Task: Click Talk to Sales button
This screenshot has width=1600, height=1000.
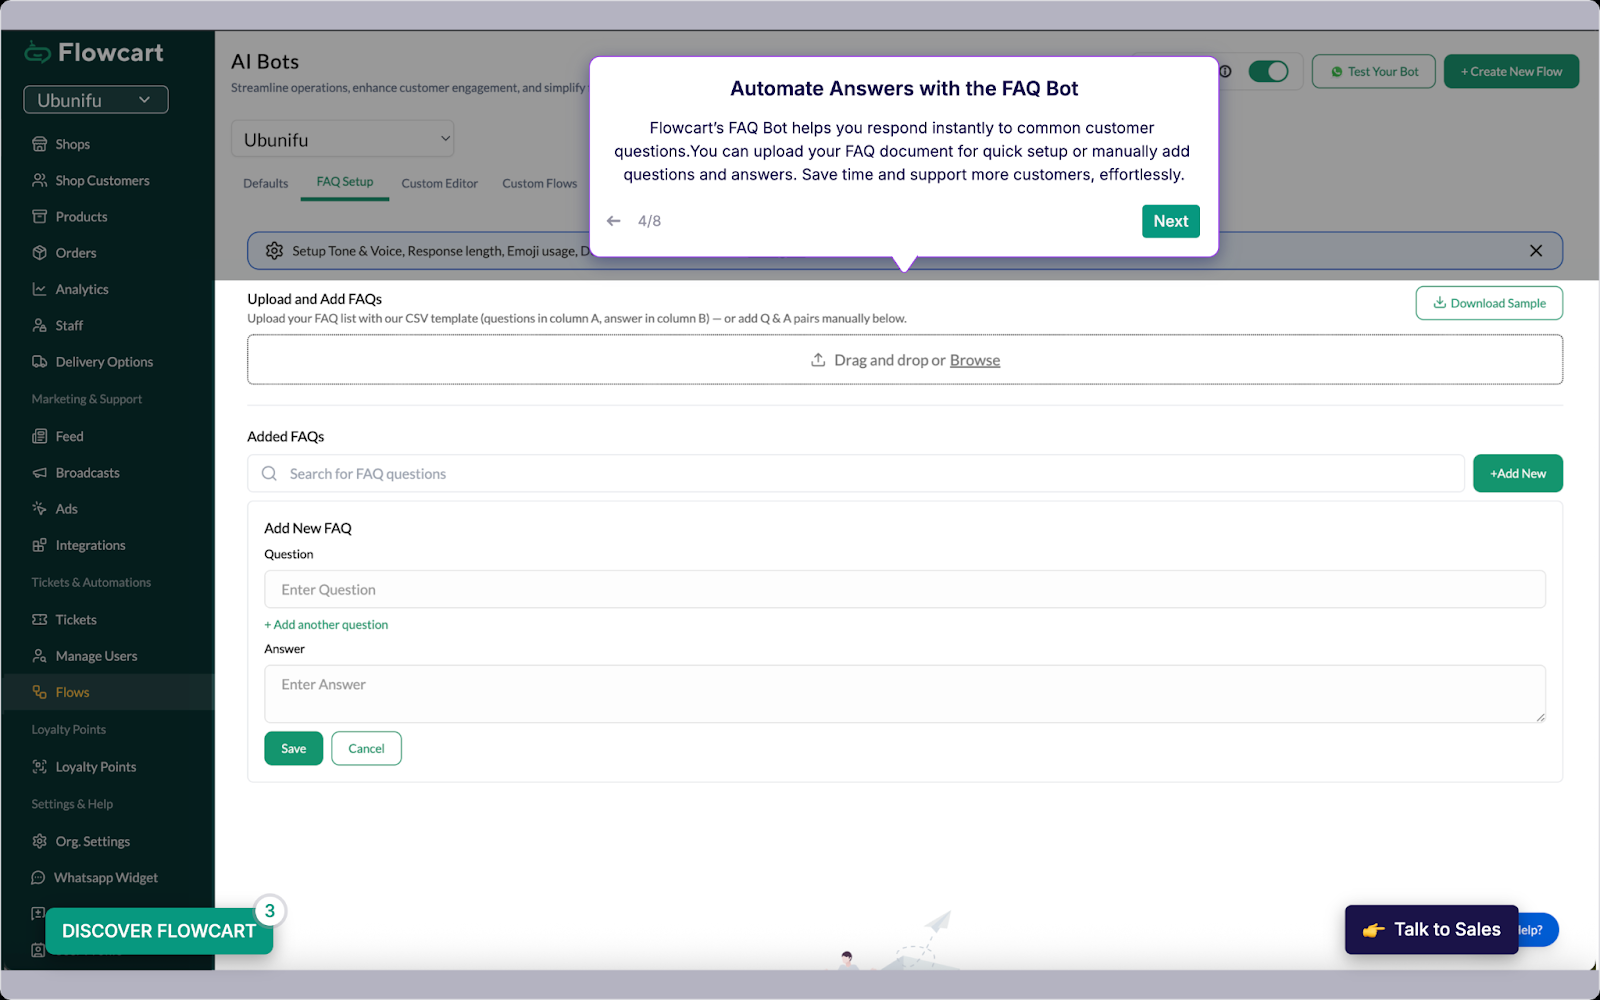Action: coord(1431,929)
